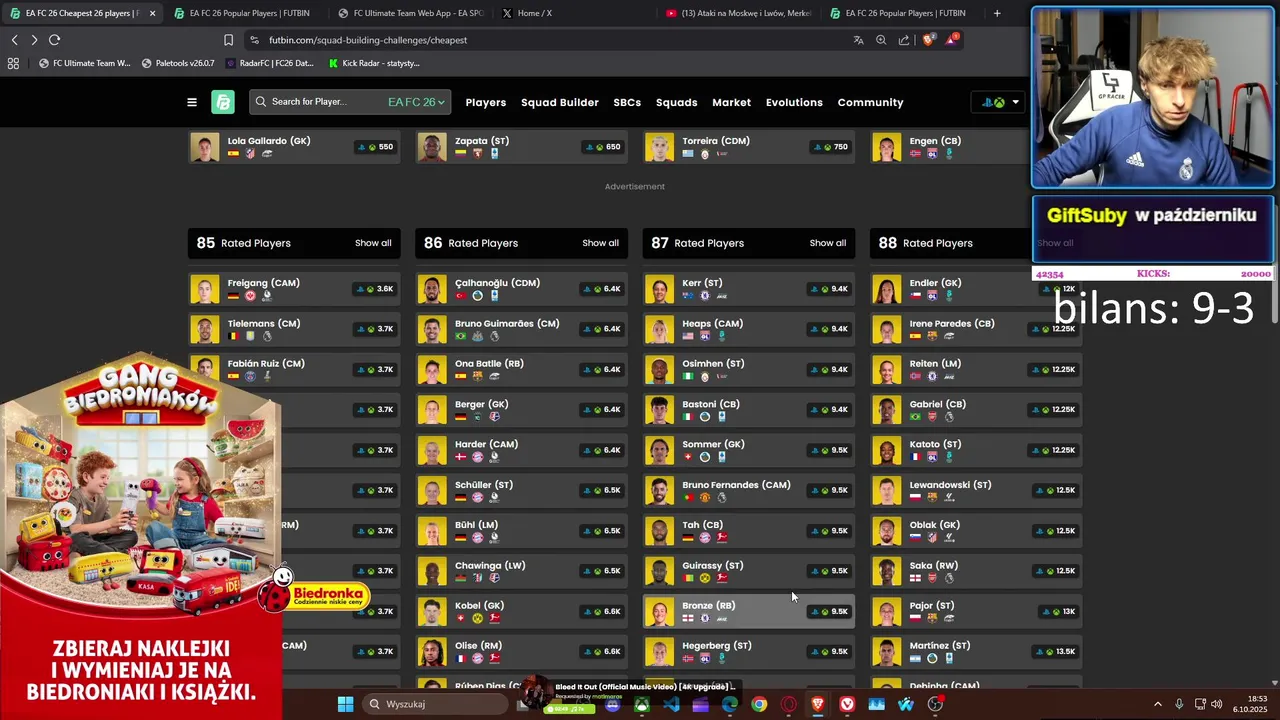The width and height of the screenshot is (1280, 720).
Task: Open Torreira (CDM) player row
Action: 749,147
